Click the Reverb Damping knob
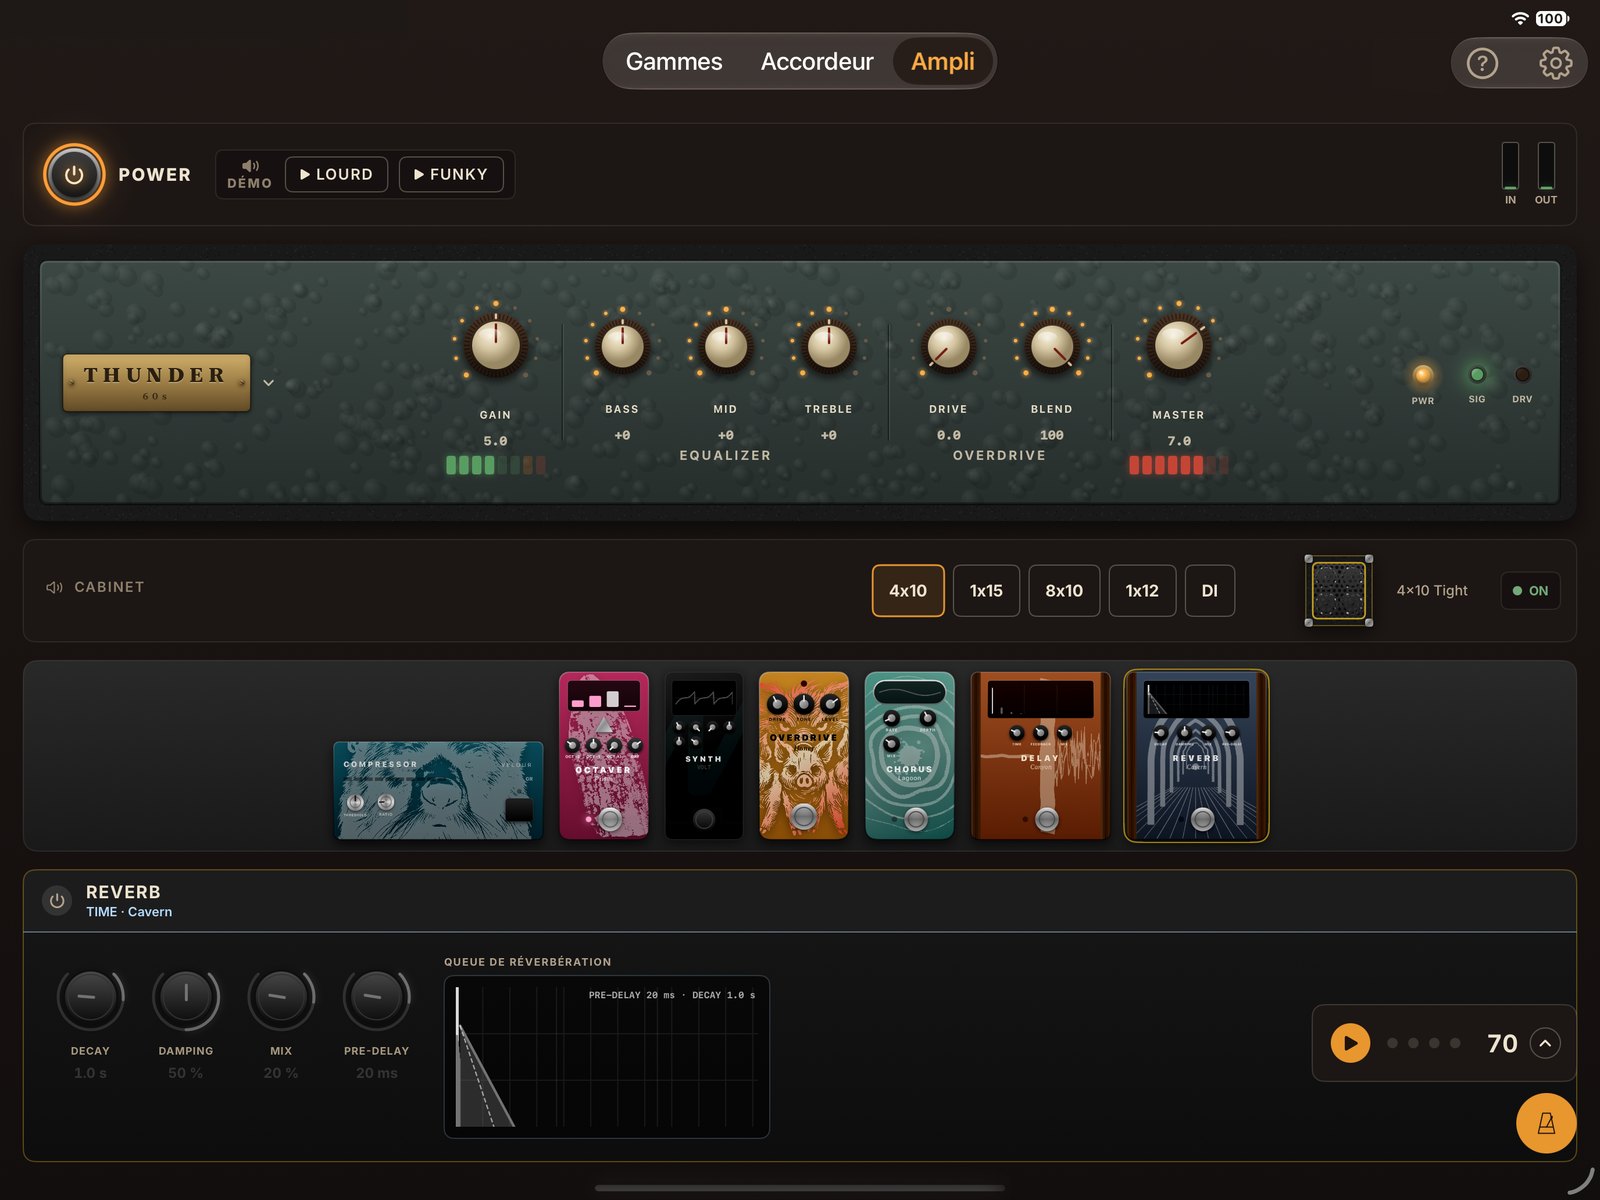 186,997
